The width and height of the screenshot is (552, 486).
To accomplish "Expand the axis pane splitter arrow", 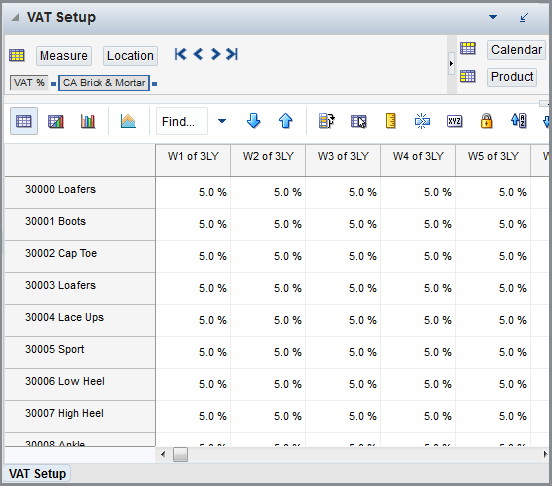I will coord(451,64).
